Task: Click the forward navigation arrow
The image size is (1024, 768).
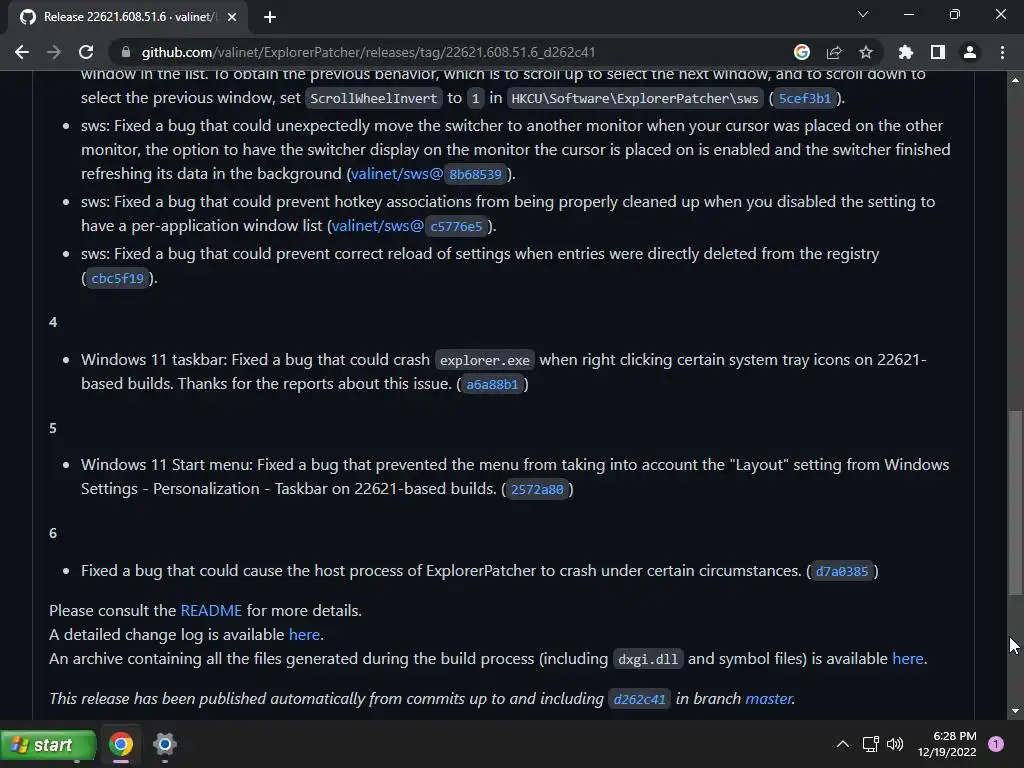Action: 54,52
